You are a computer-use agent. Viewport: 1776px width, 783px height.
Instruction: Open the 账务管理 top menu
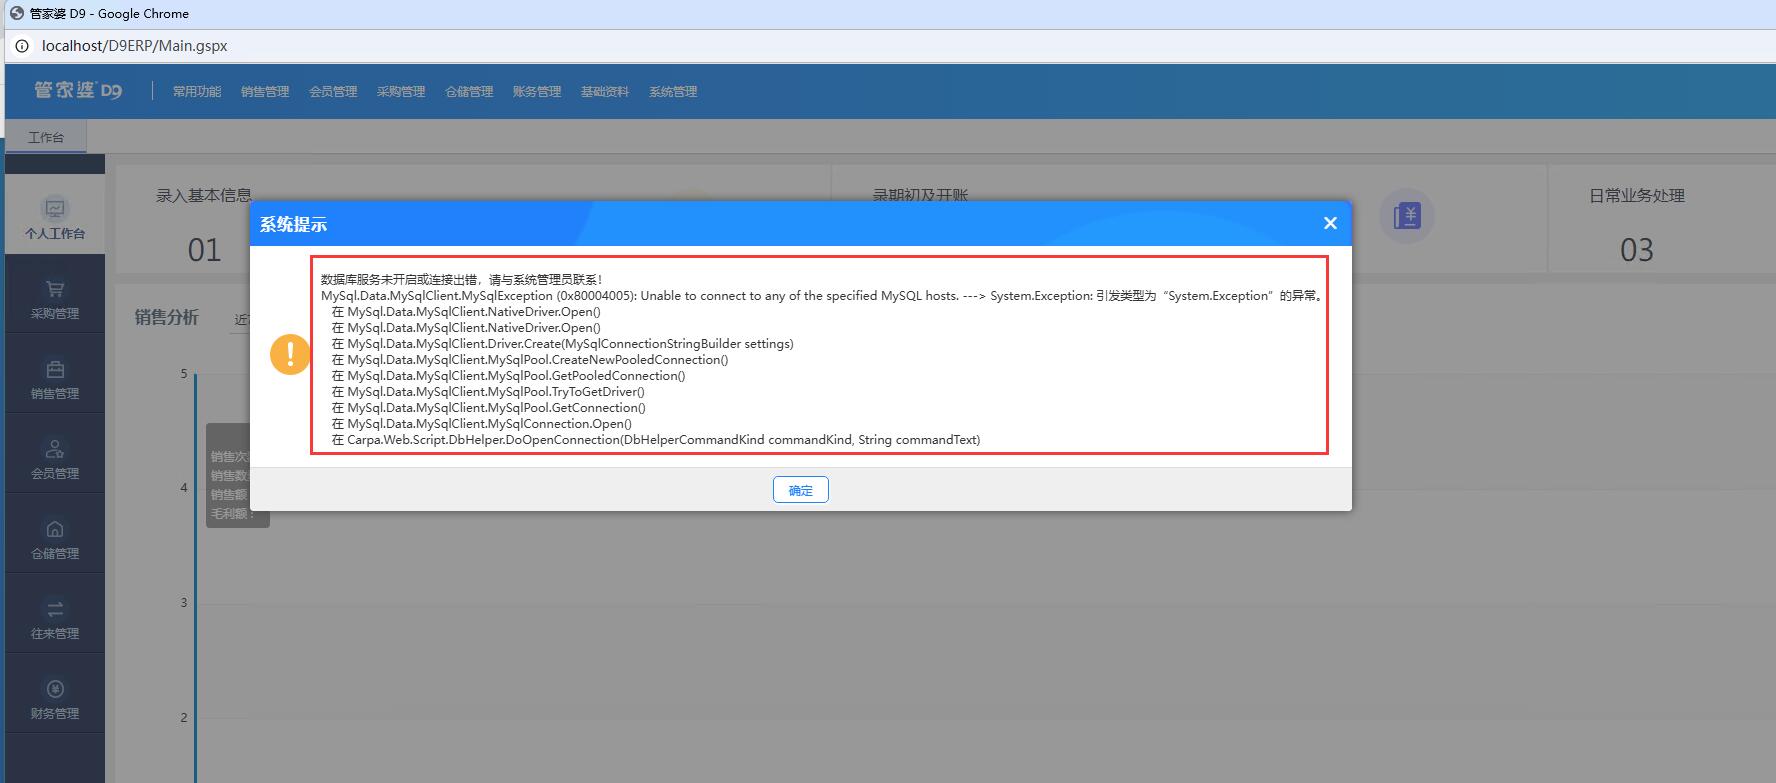pyautogui.click(x=537, y=91)
